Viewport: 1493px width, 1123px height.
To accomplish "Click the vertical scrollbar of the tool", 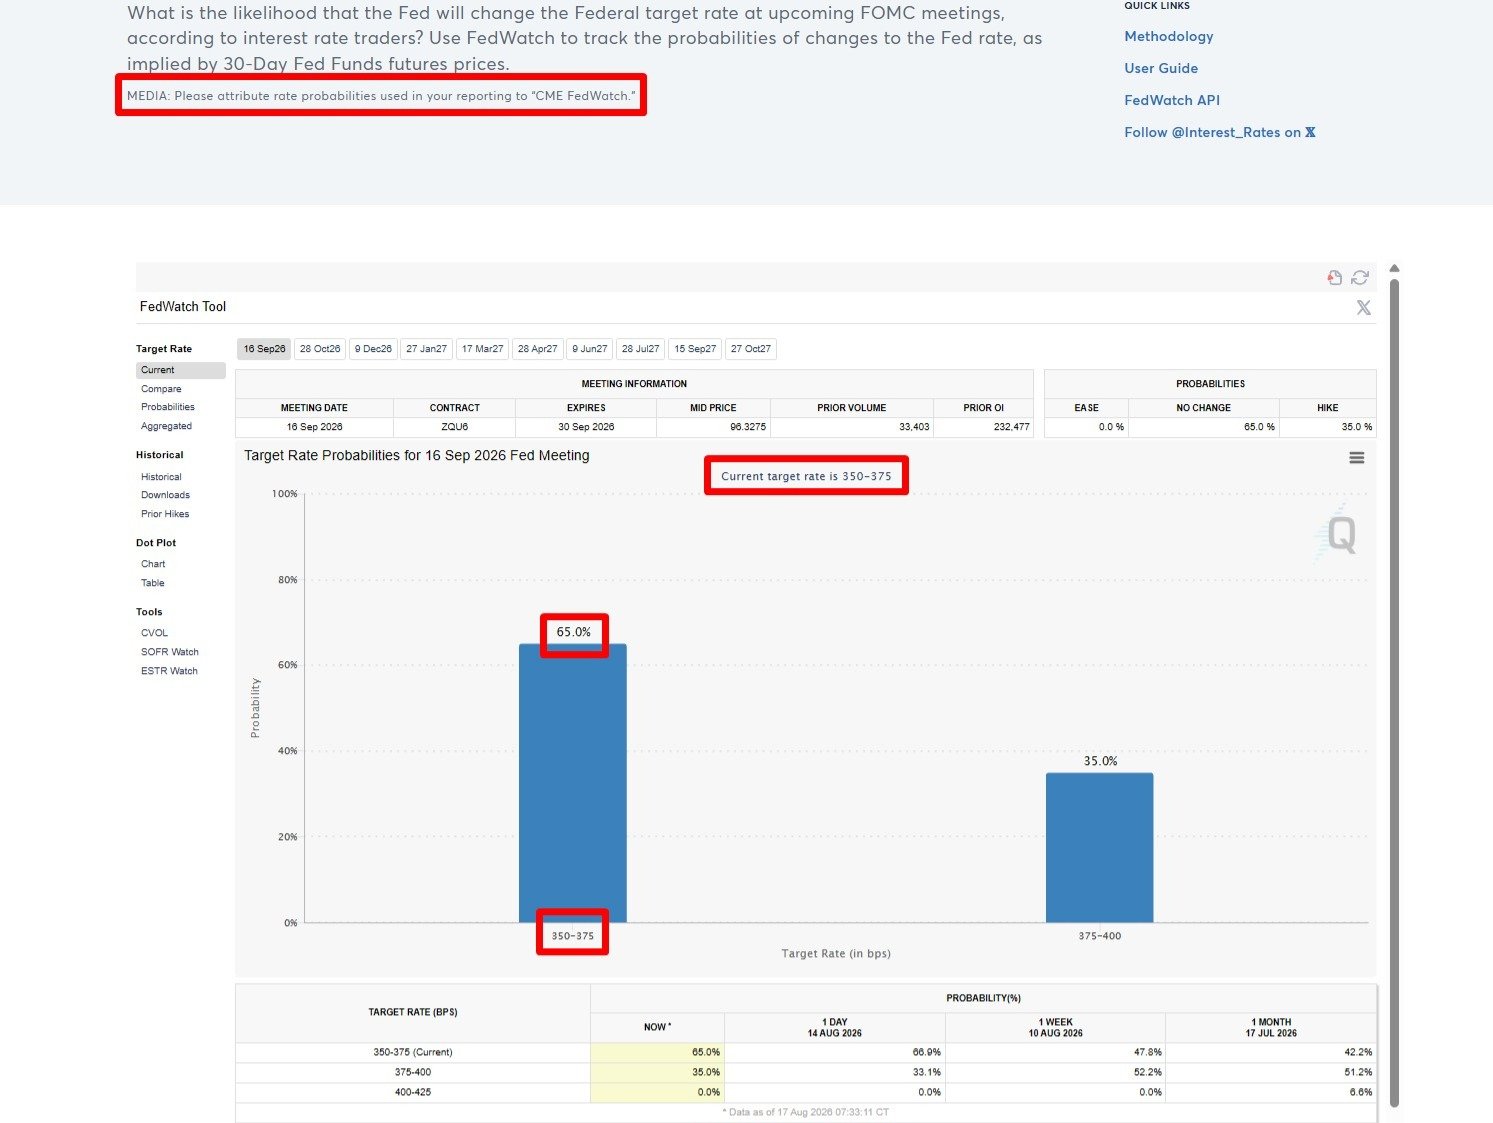I will pos(1394,693).
